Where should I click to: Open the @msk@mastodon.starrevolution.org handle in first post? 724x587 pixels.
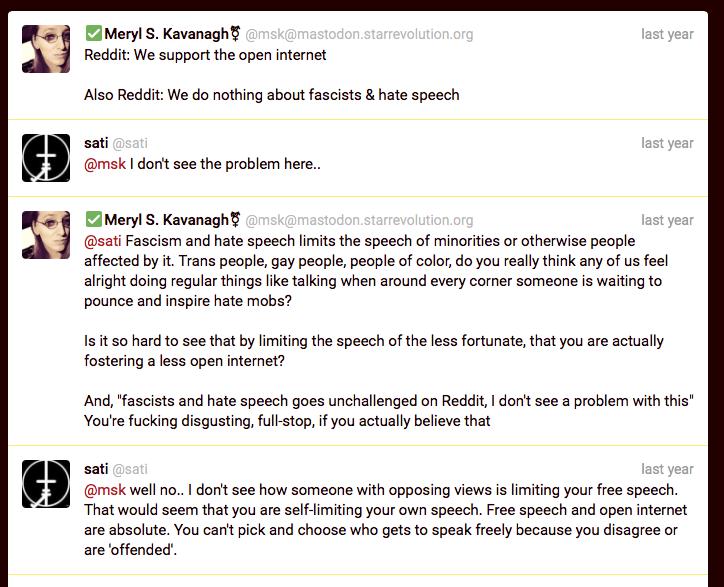tap(359, 34)
